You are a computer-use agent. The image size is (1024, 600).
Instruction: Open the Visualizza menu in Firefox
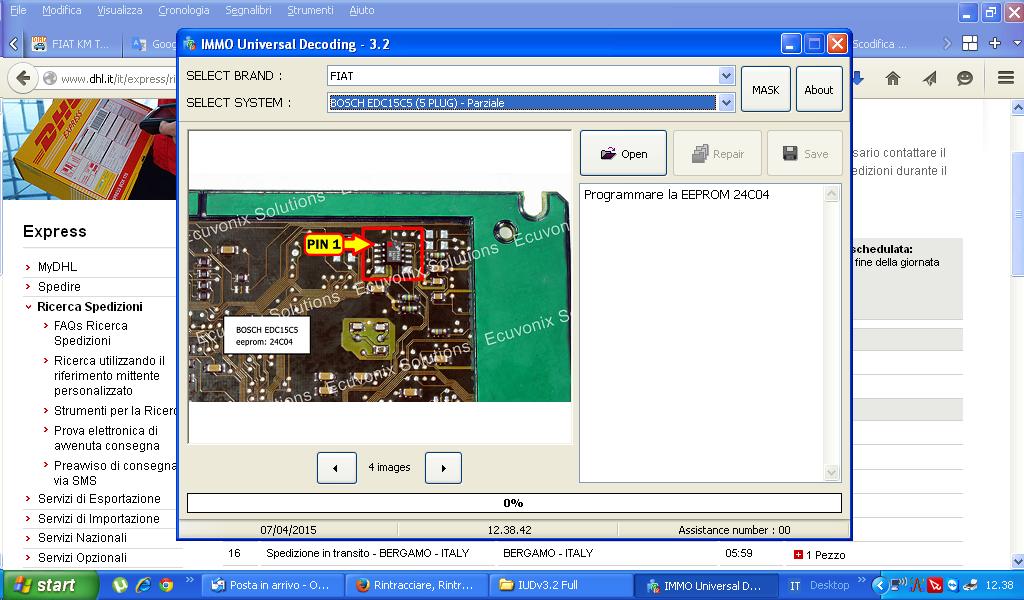[120, 10]
